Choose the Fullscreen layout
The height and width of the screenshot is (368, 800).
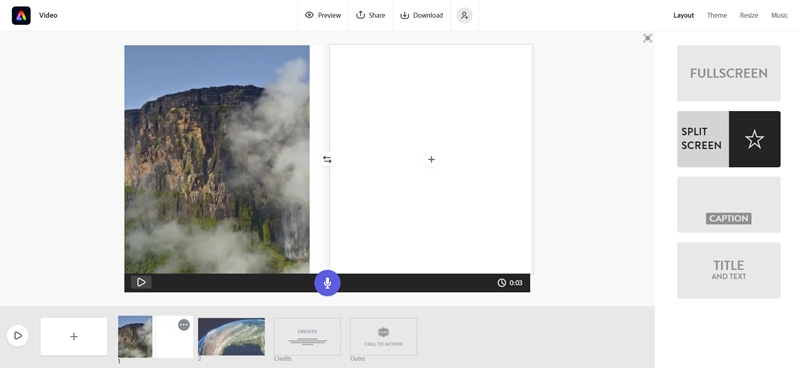pyautogui.click(x=729, y=73)
